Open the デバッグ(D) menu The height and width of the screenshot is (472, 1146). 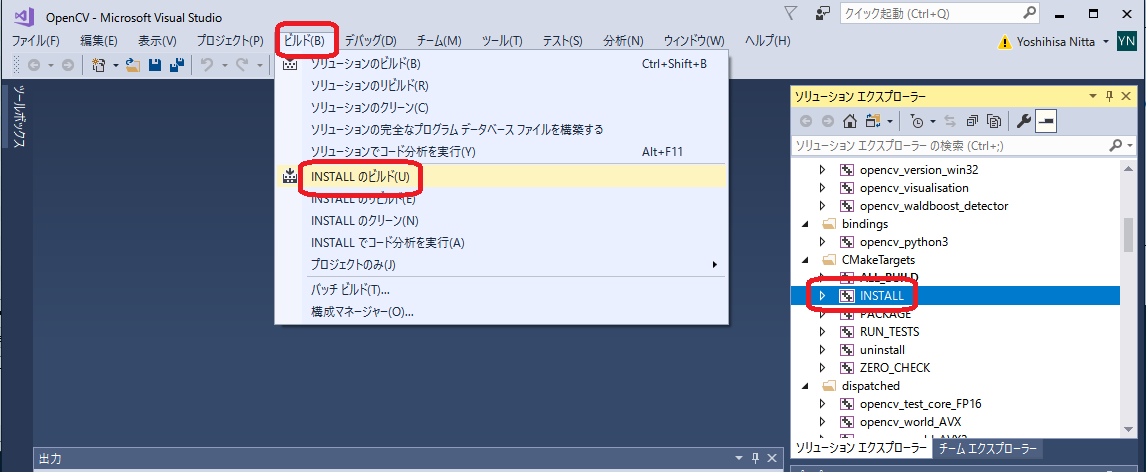[370, 41]
